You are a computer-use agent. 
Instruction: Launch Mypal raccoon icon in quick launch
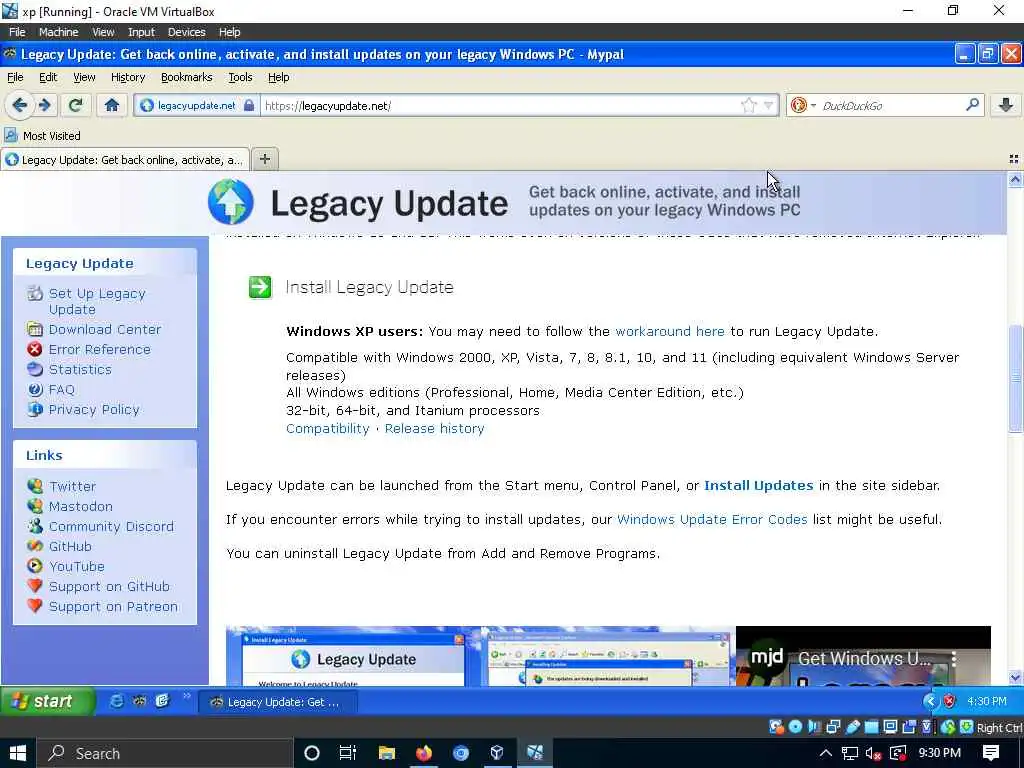pos(139,701)
